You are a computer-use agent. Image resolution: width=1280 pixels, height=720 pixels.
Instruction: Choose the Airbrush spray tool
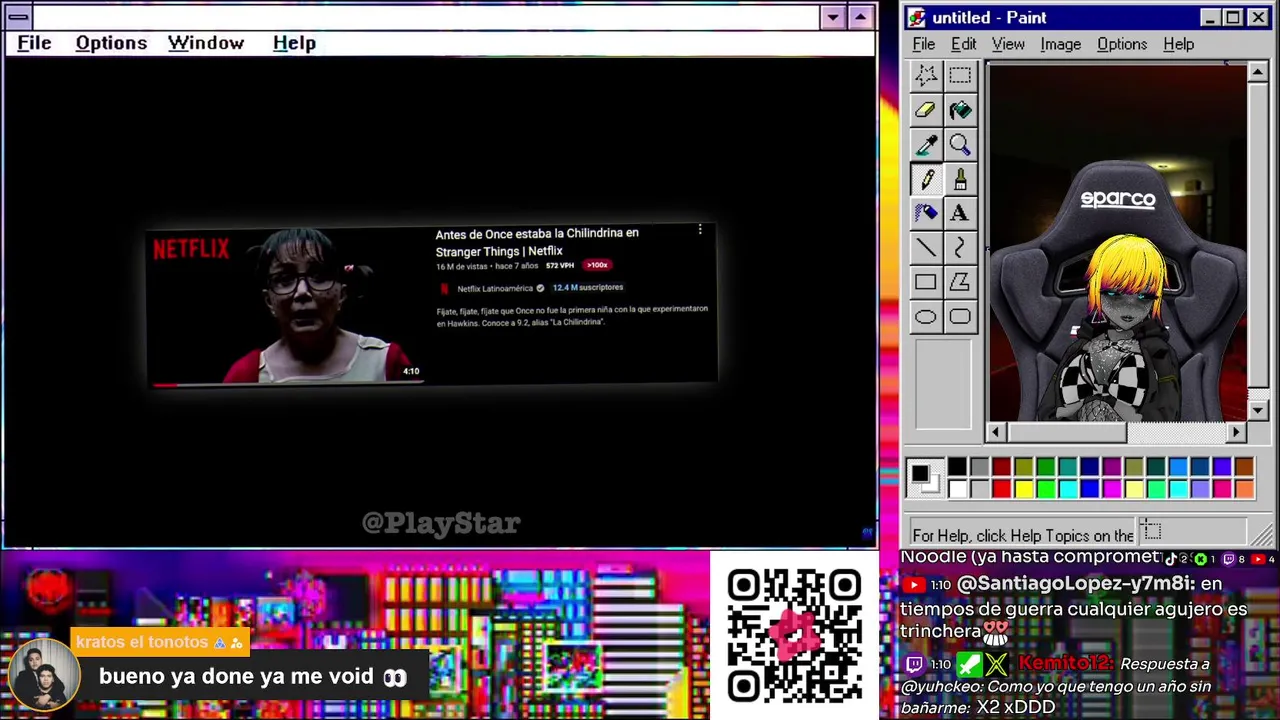926,213
